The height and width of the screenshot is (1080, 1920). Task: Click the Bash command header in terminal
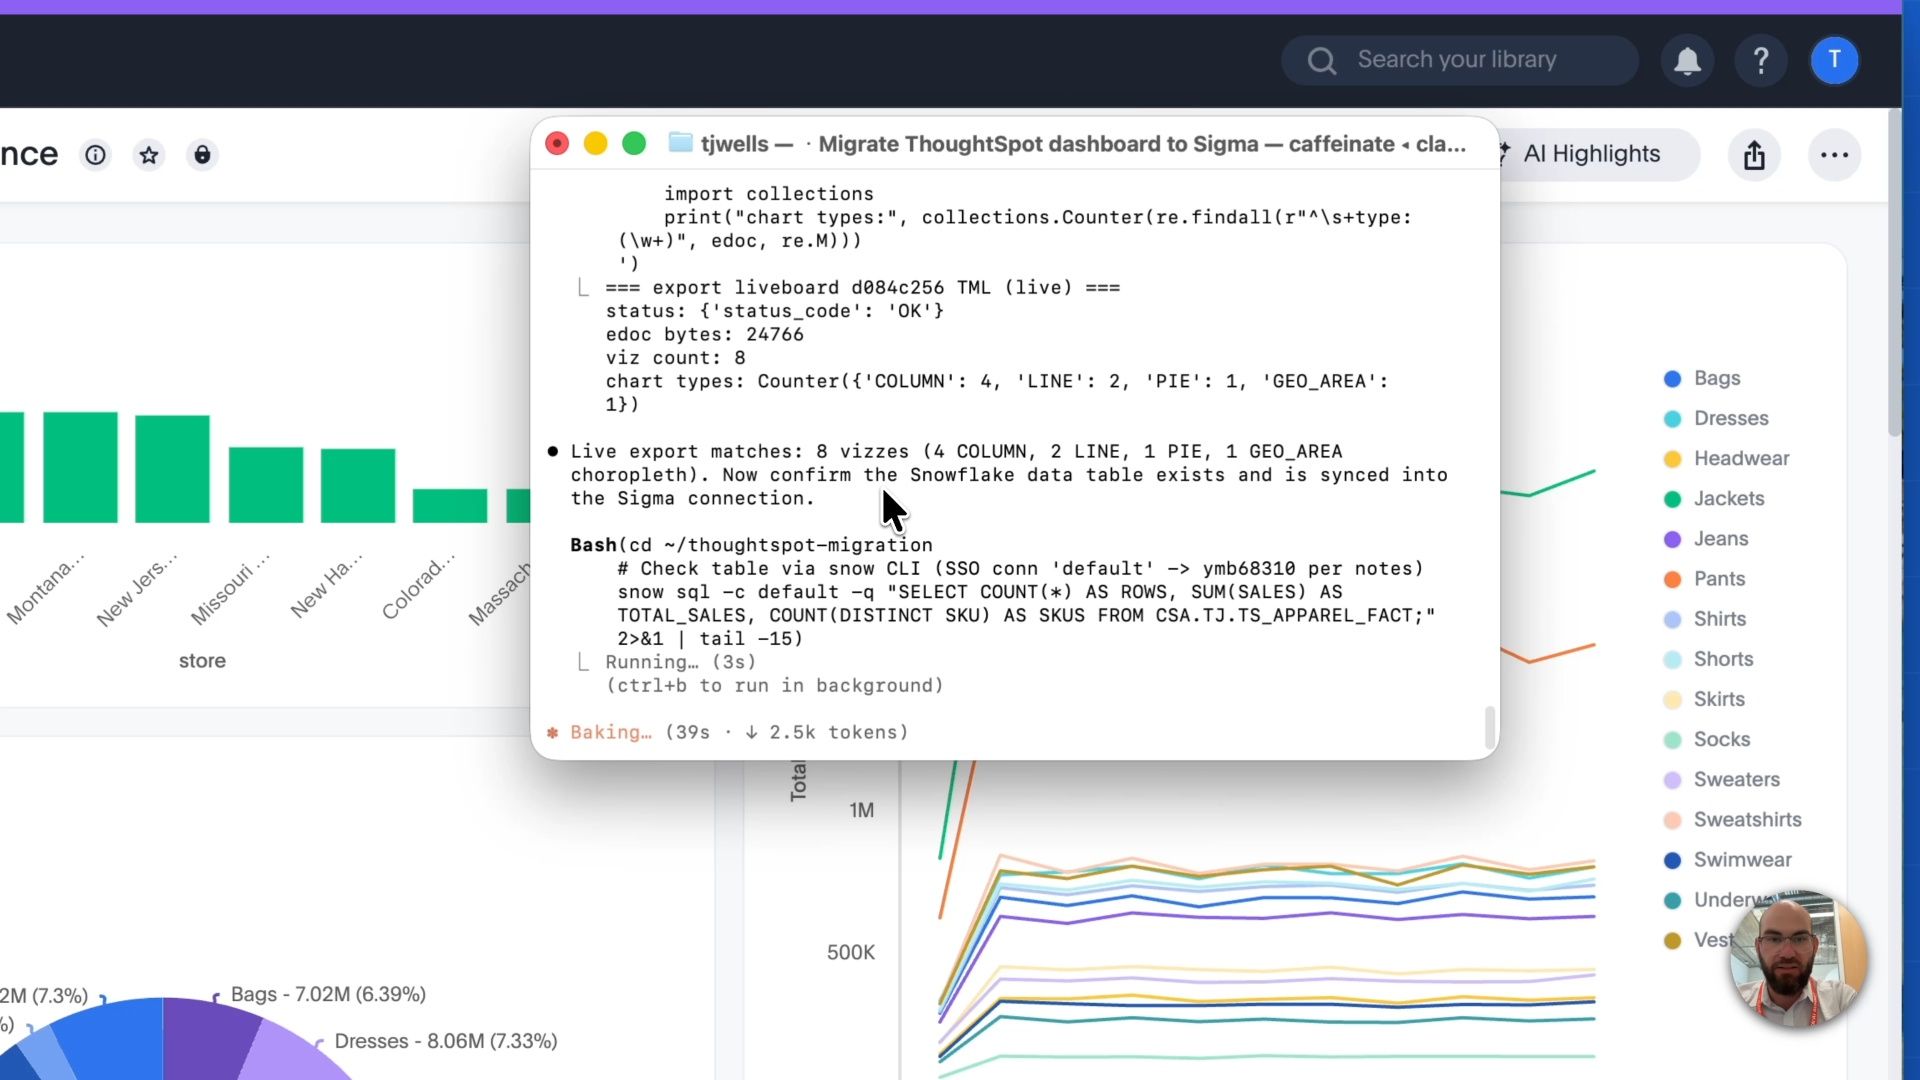(x=751, y=545)
